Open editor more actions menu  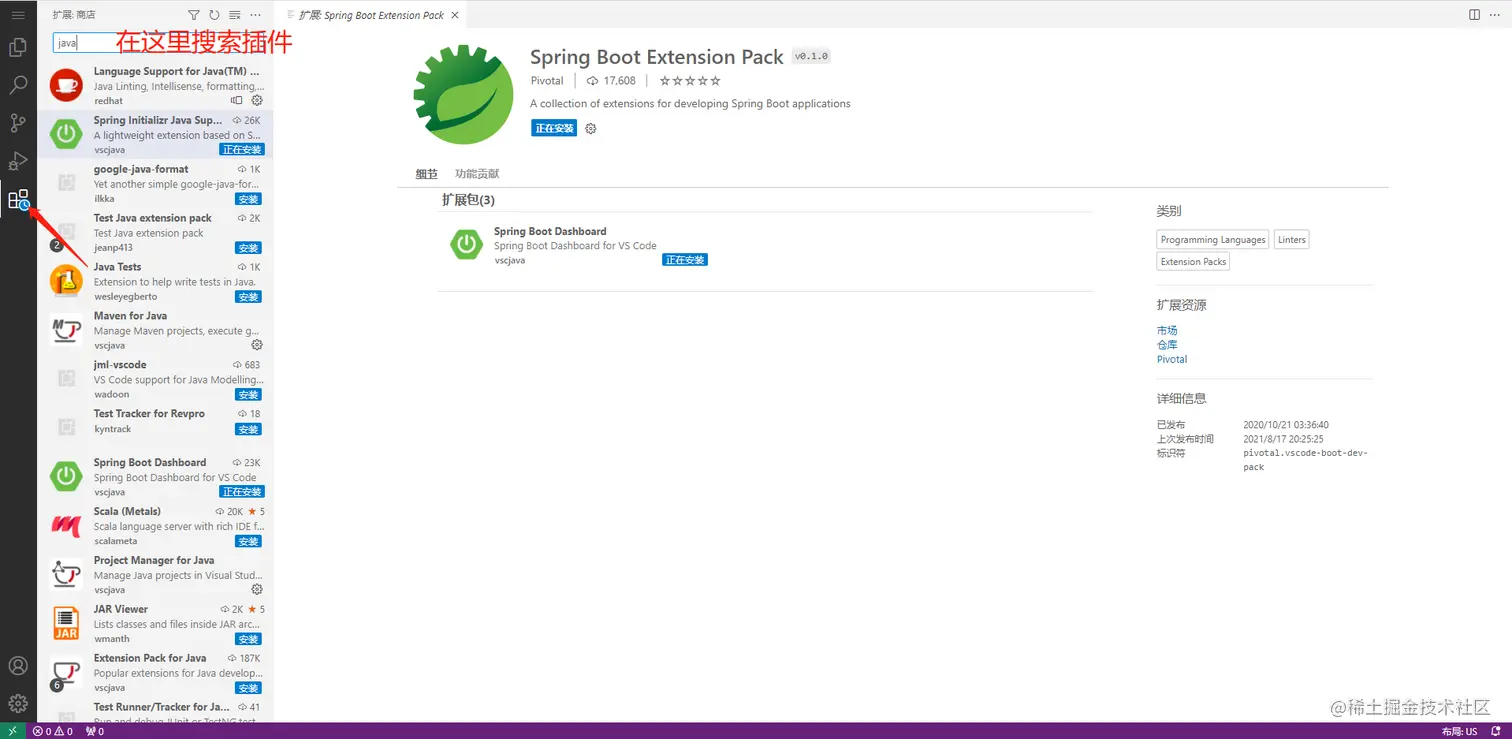(1495, 15)
